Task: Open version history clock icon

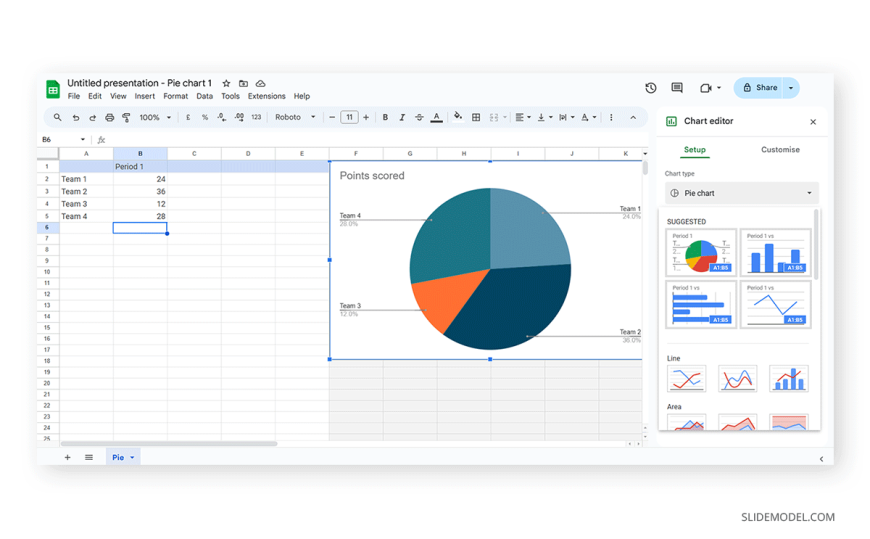Action: 651,88
